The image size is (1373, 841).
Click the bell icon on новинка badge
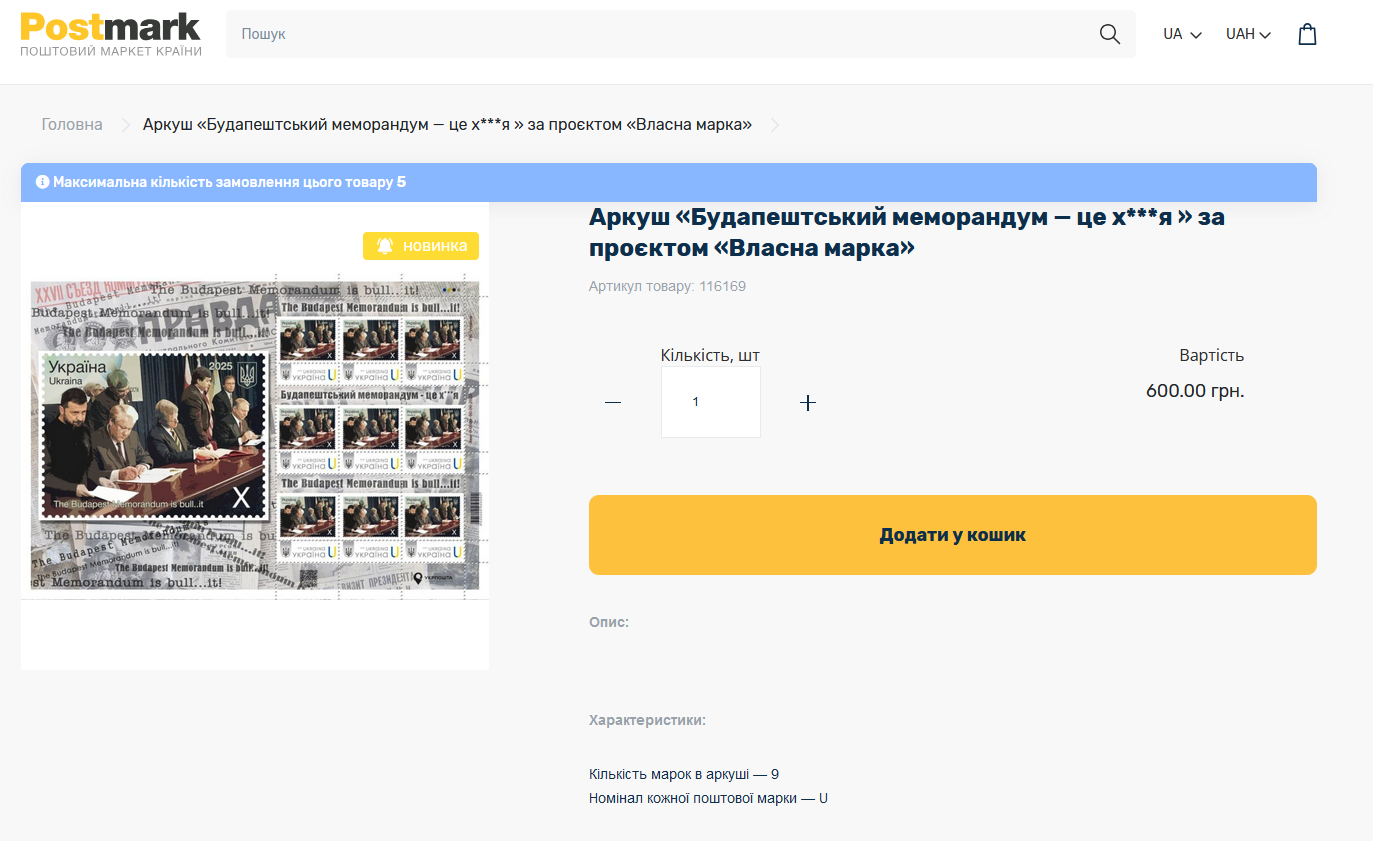click(x=385, y=246)
